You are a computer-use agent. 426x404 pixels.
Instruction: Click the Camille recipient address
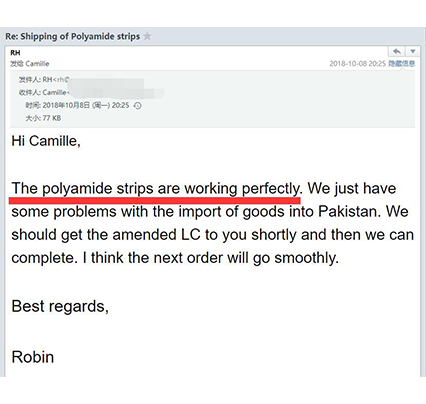tap(56, 92)
